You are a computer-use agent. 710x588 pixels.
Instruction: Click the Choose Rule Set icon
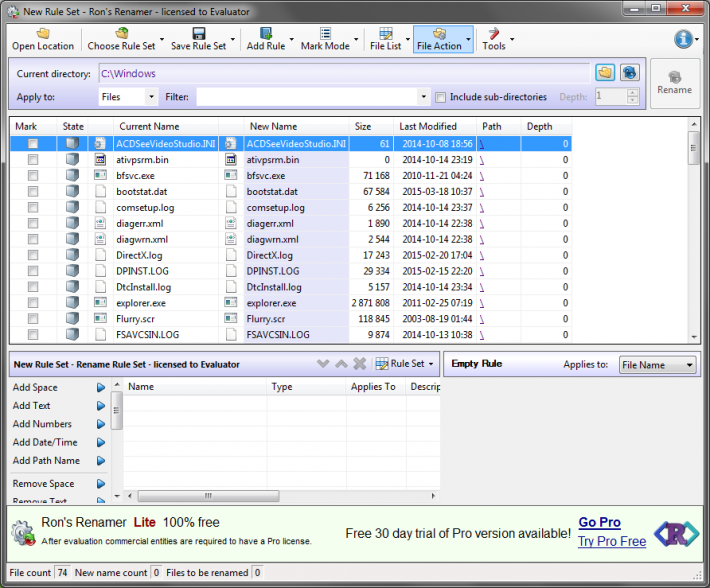122,33
